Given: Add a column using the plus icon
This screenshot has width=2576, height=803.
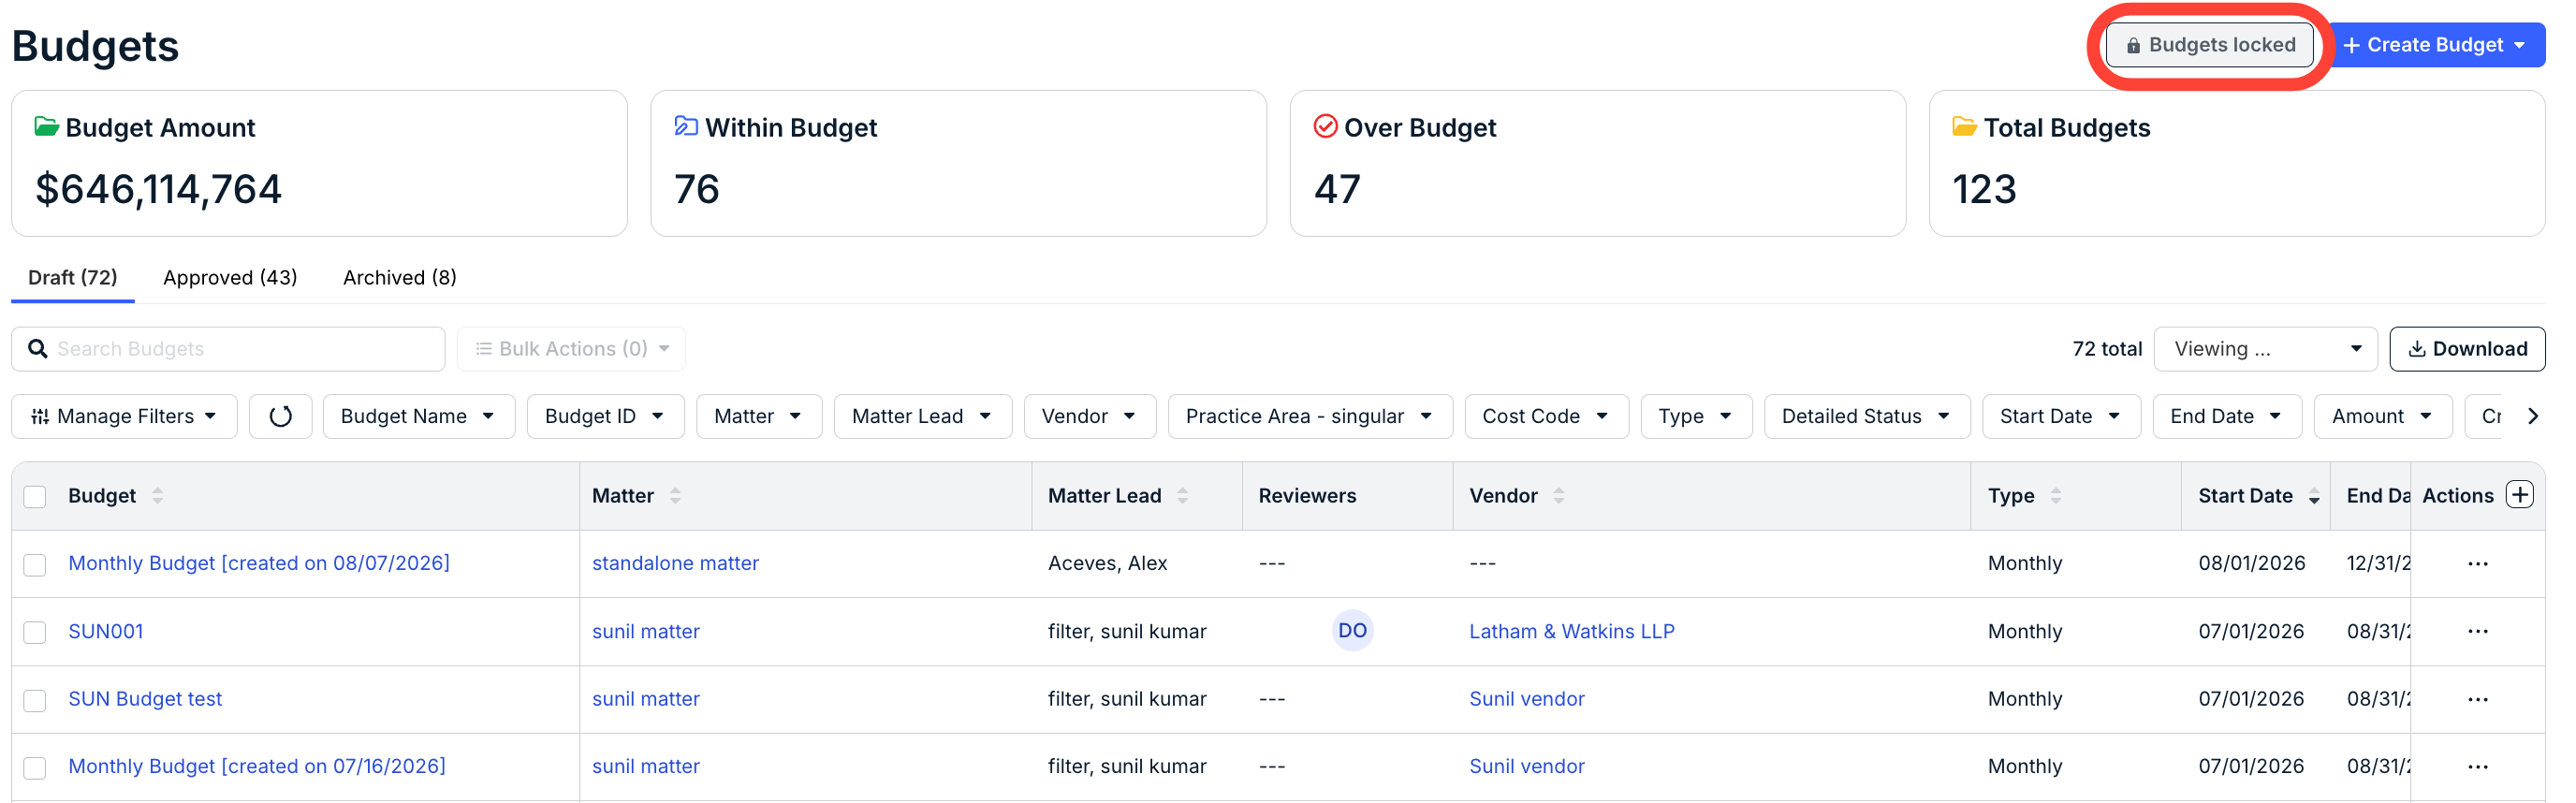Looking at the screenshot, I should pyautogui.click(x=2520, y=495).
